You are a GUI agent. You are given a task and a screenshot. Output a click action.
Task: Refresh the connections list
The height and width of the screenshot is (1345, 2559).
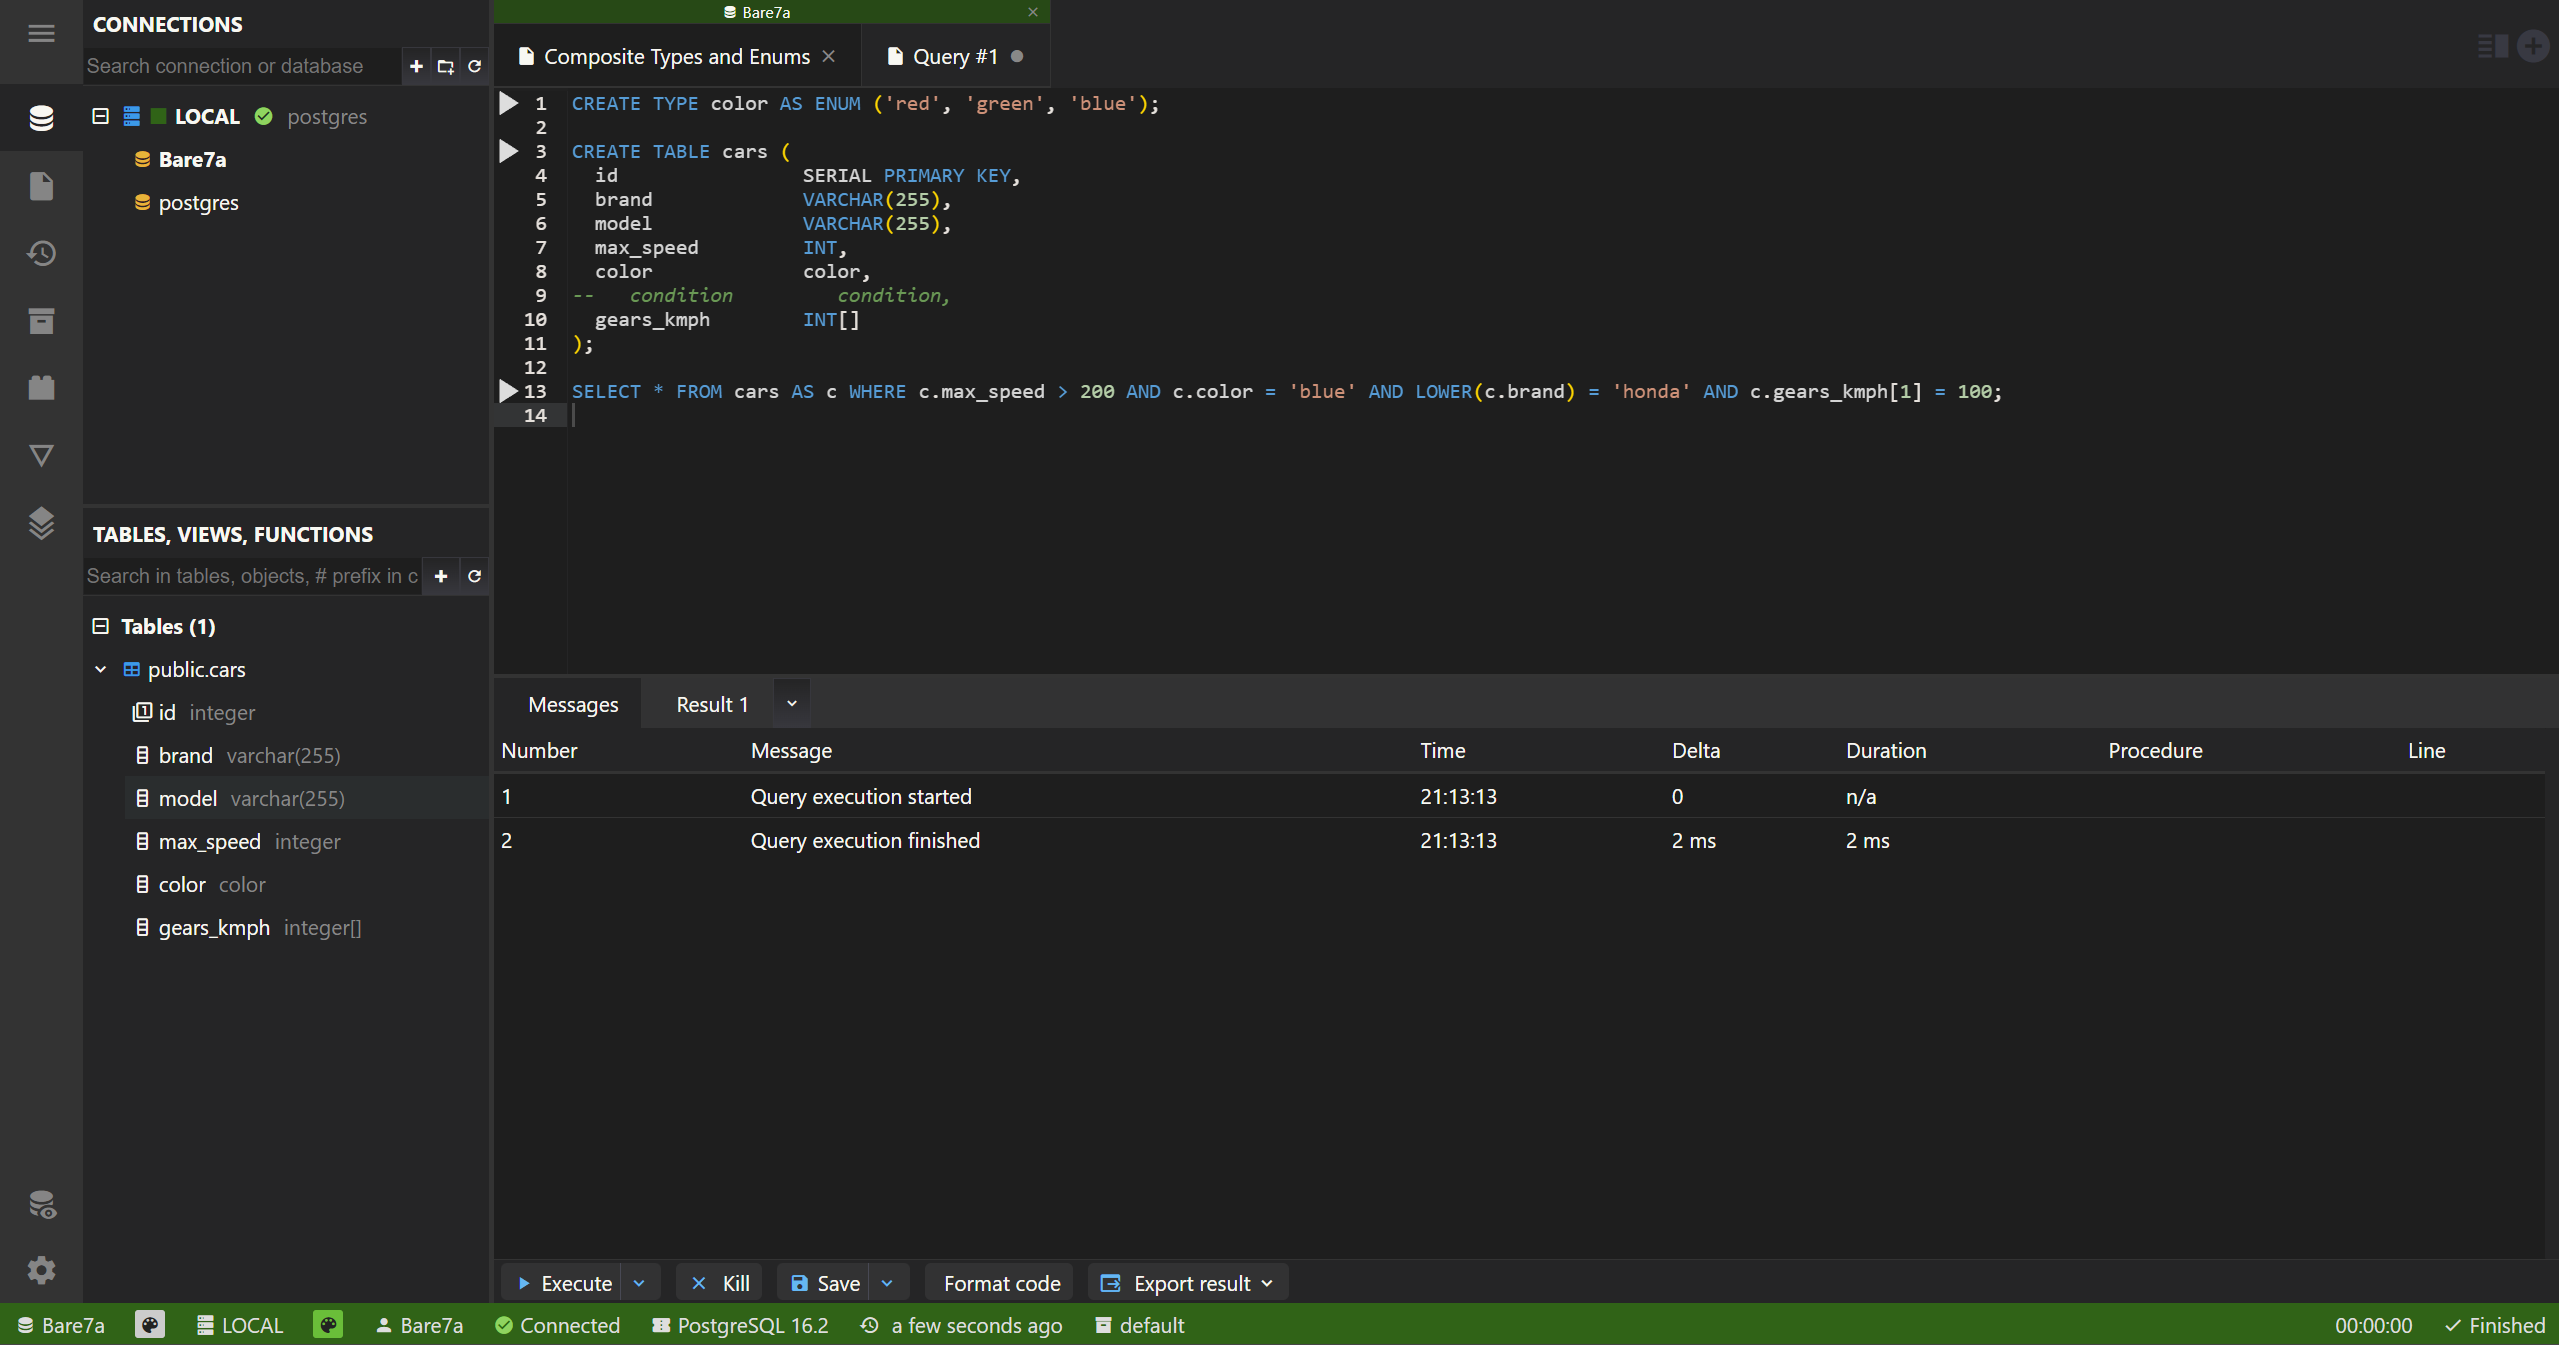475,66
